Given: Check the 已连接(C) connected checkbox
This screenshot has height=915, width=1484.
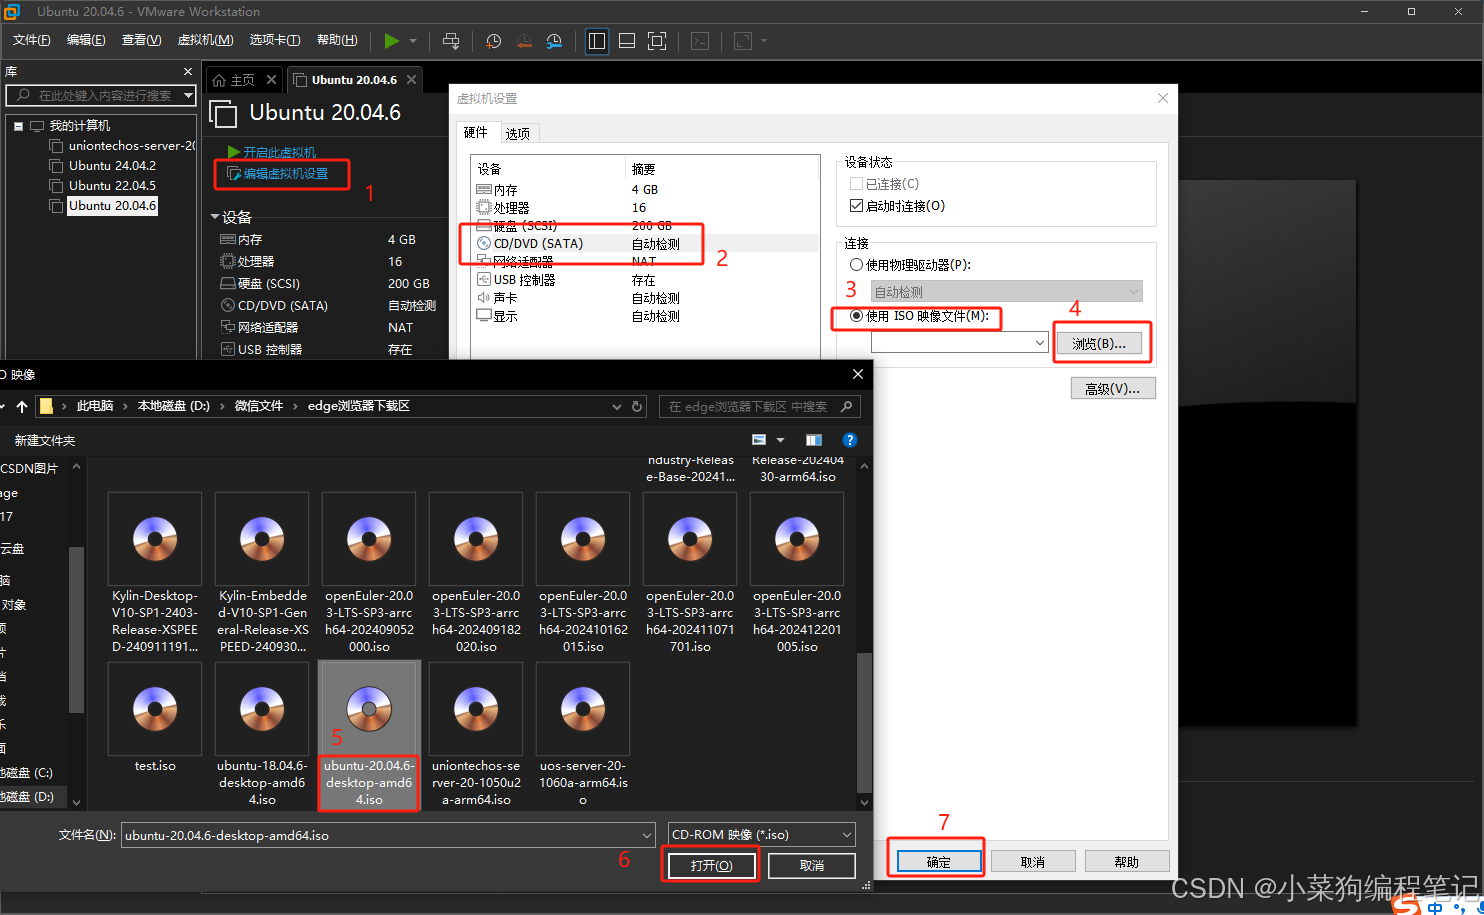Looking at the screenshot, I should (x=856, y=184).
